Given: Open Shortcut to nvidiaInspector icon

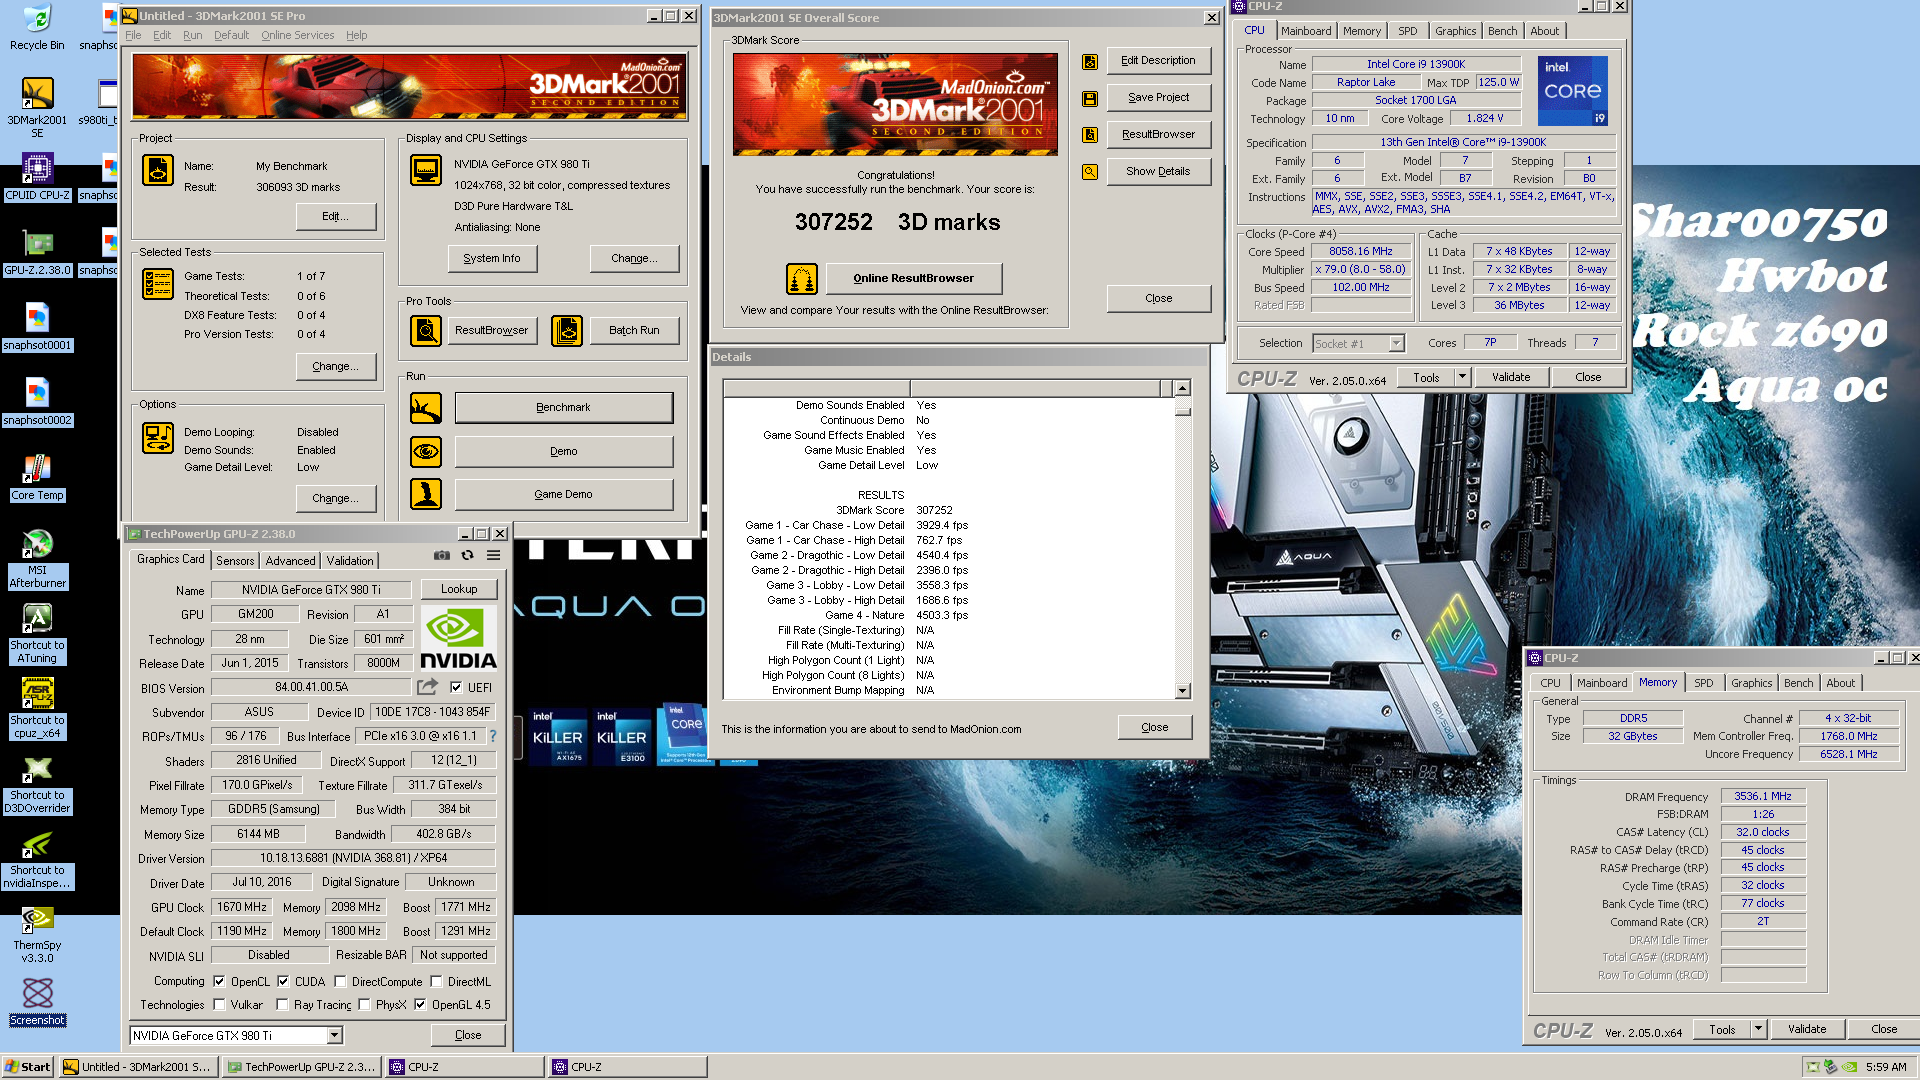Looking at the screenshot, I should tap(37, 859).
